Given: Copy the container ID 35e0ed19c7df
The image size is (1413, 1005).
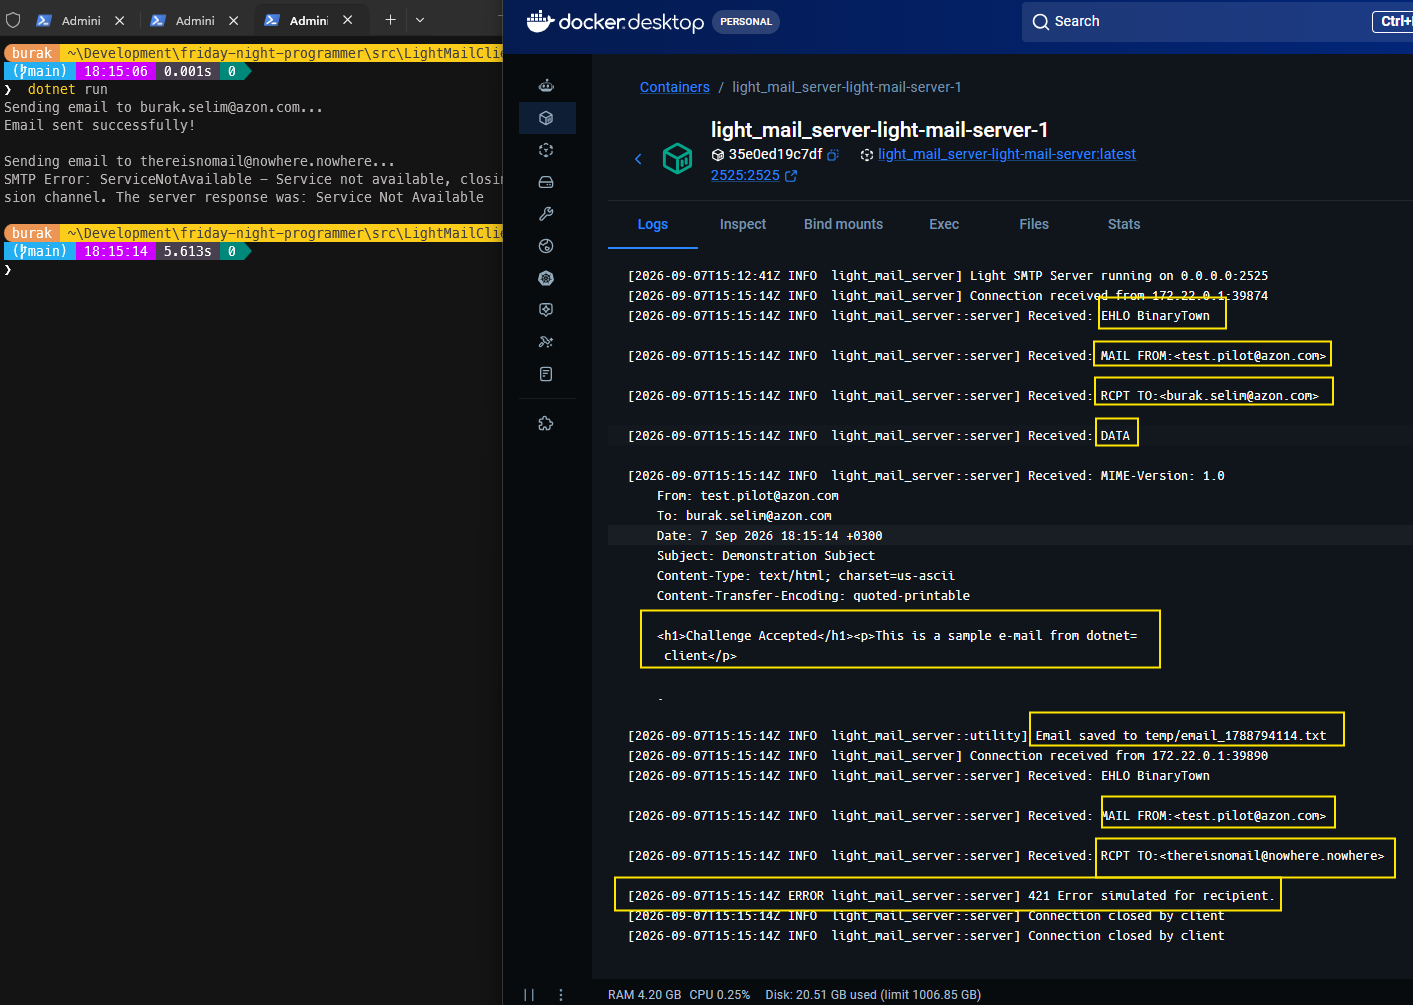Looking at the screenshot, I should click(834, 155).
